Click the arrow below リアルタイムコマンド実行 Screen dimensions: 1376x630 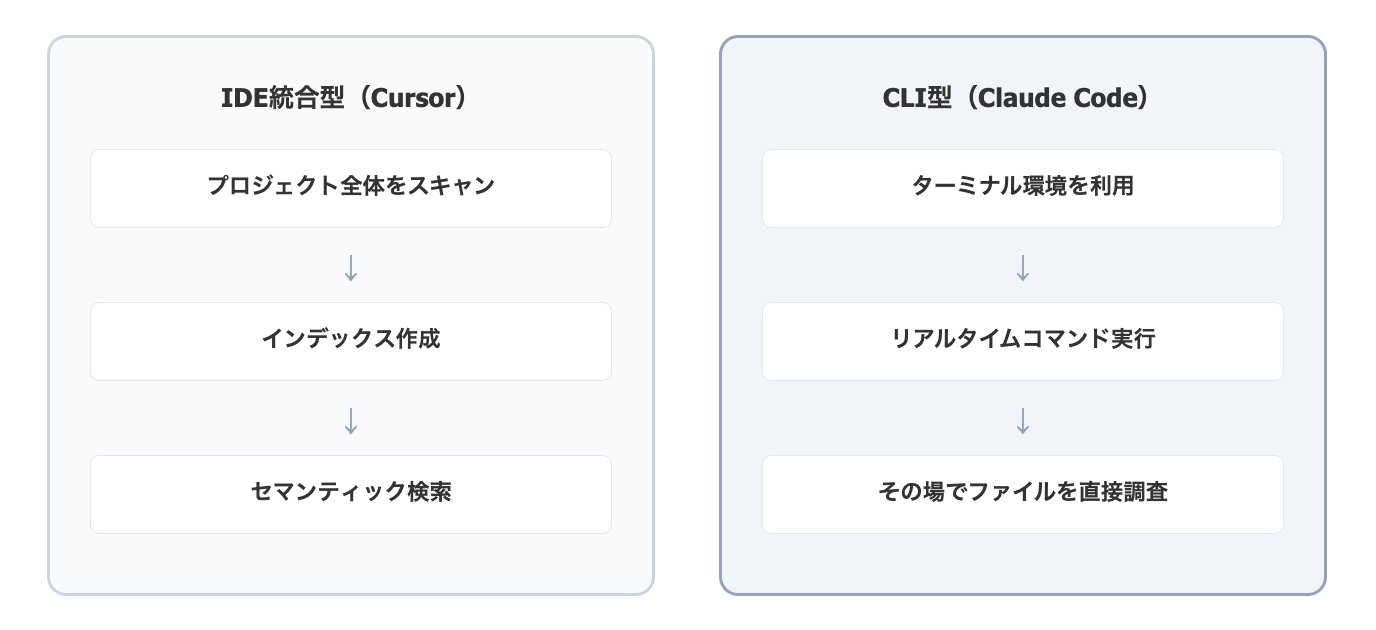click(x=1023, y=421)
